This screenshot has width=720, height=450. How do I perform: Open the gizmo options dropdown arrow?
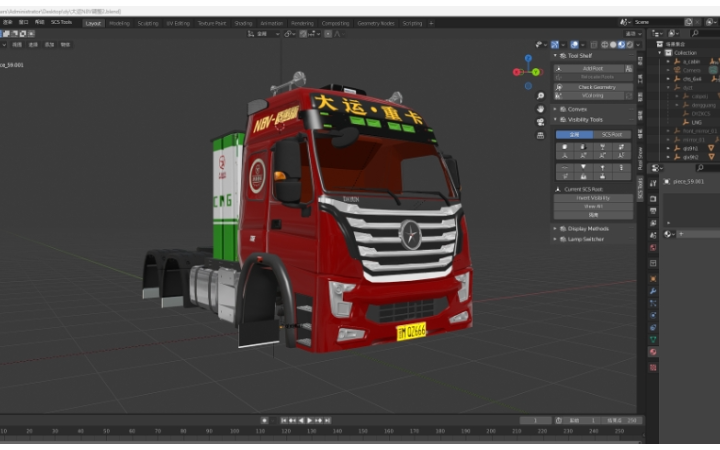click(x=563, y=45)
